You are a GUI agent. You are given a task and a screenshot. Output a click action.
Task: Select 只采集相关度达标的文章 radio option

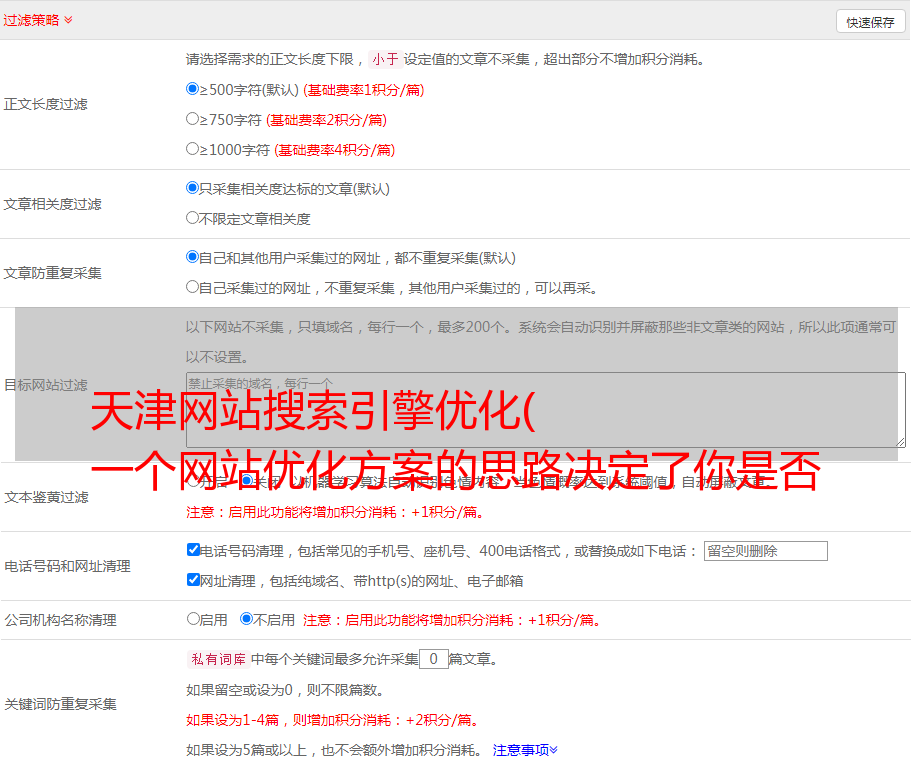193,188
